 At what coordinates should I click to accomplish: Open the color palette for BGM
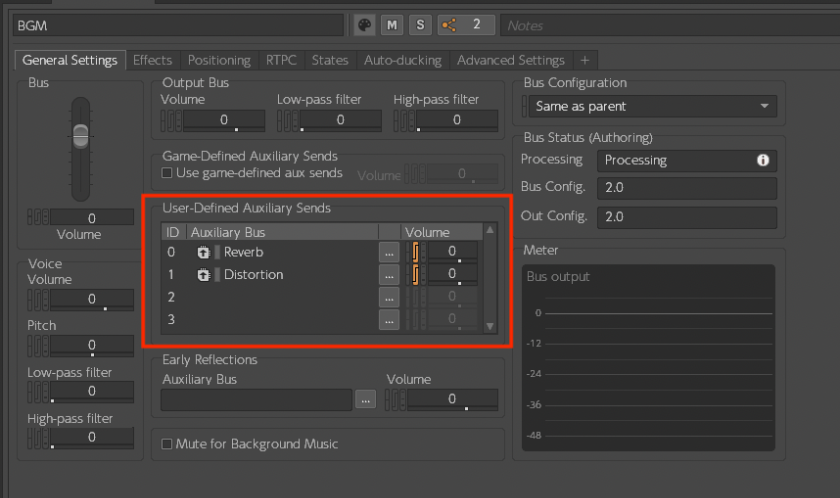[x=365, y=24]
